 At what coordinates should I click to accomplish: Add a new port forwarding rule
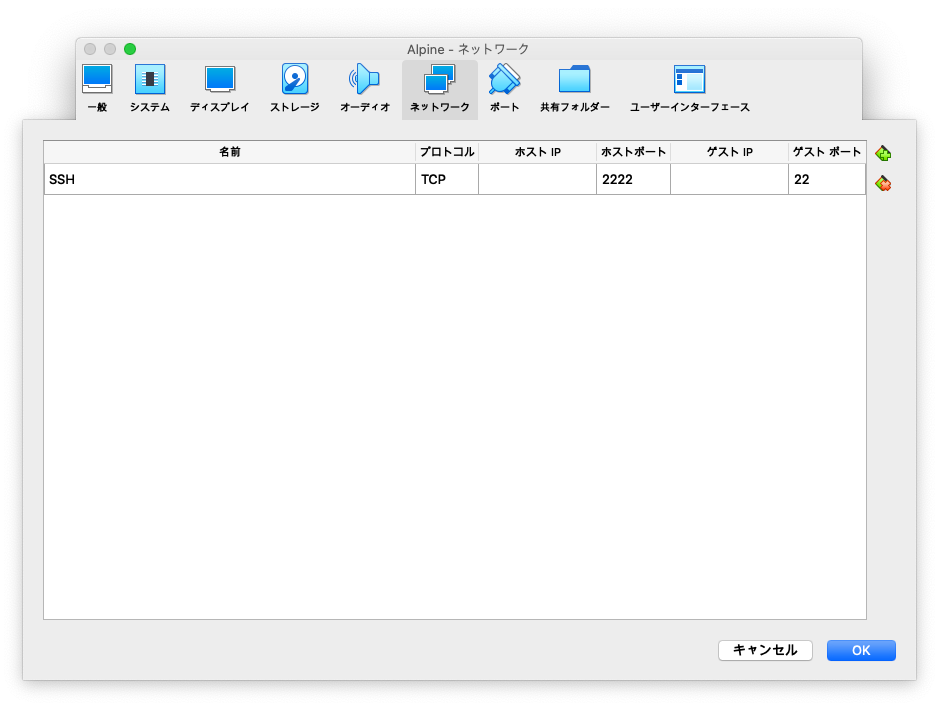click(x=883, y=154)
